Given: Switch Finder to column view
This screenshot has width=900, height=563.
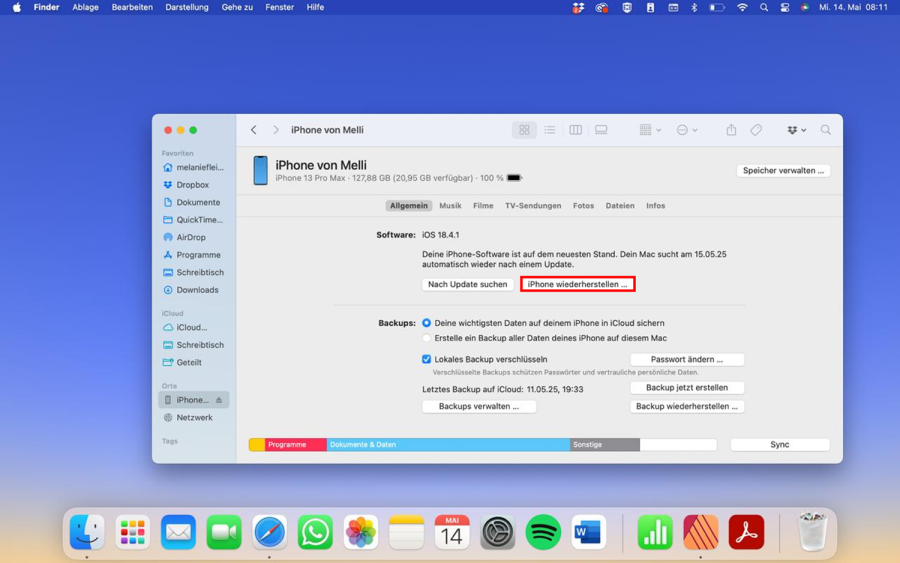Looking at the screenshot, I should (576, 130).
